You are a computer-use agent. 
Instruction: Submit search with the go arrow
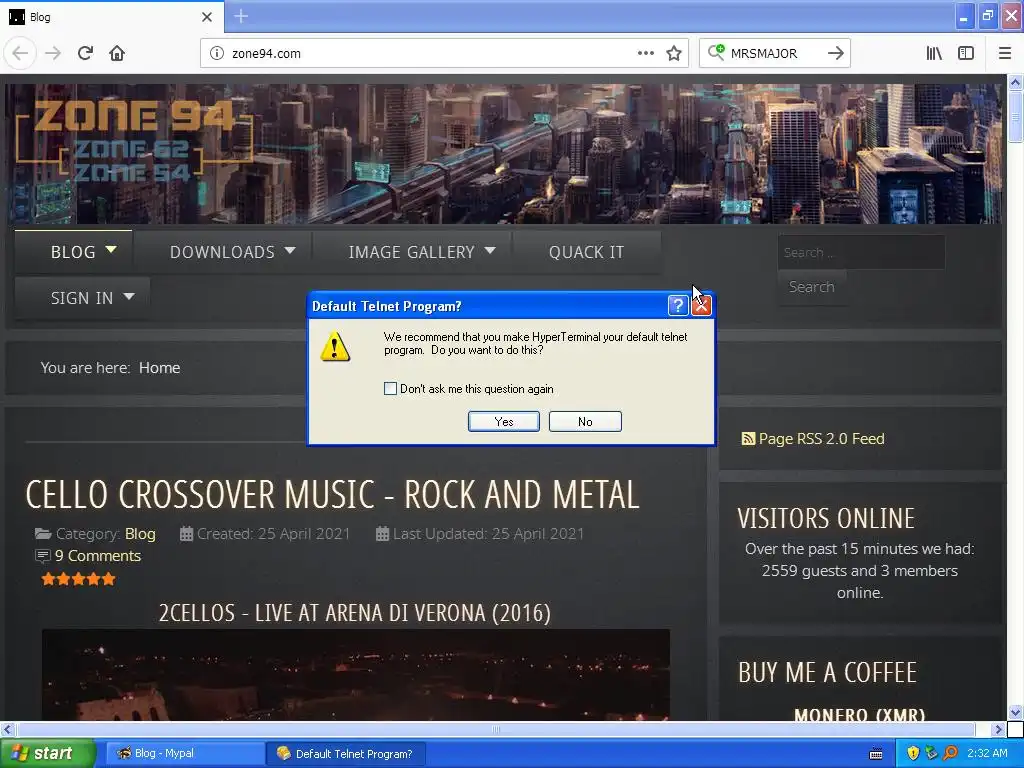(x=835, y=53)
